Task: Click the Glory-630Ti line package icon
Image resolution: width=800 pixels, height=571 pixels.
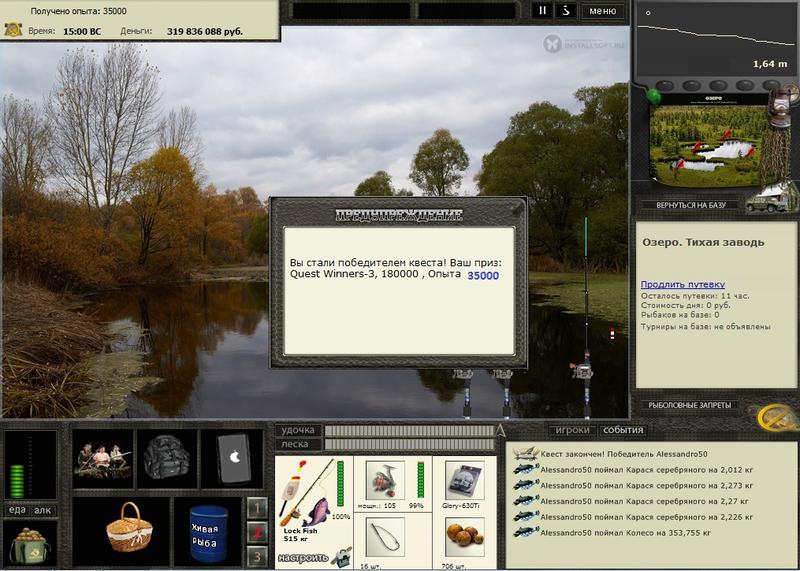Action: [x=465, y=480]
